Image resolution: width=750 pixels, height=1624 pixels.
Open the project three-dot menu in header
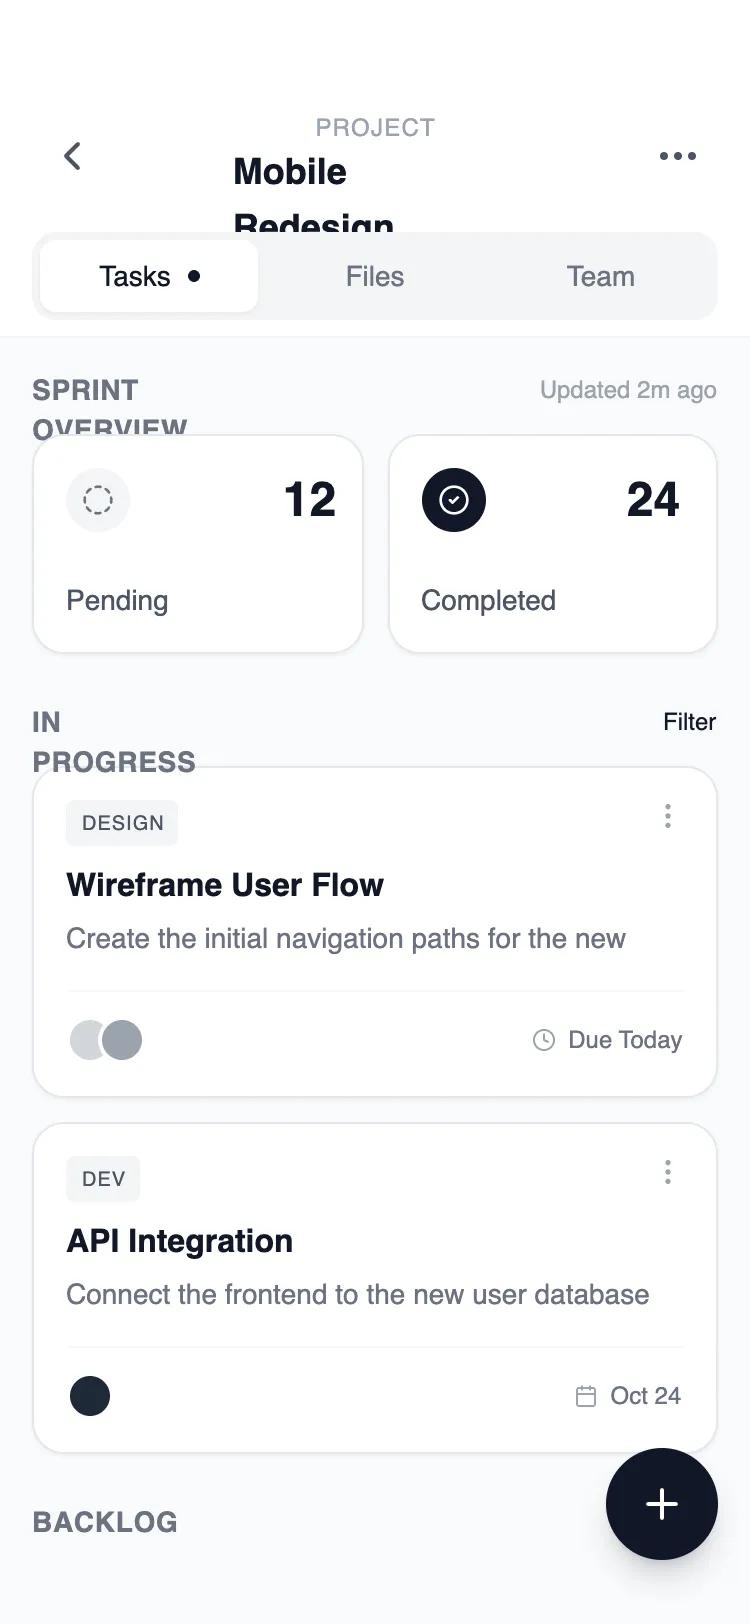click(678, 156)
